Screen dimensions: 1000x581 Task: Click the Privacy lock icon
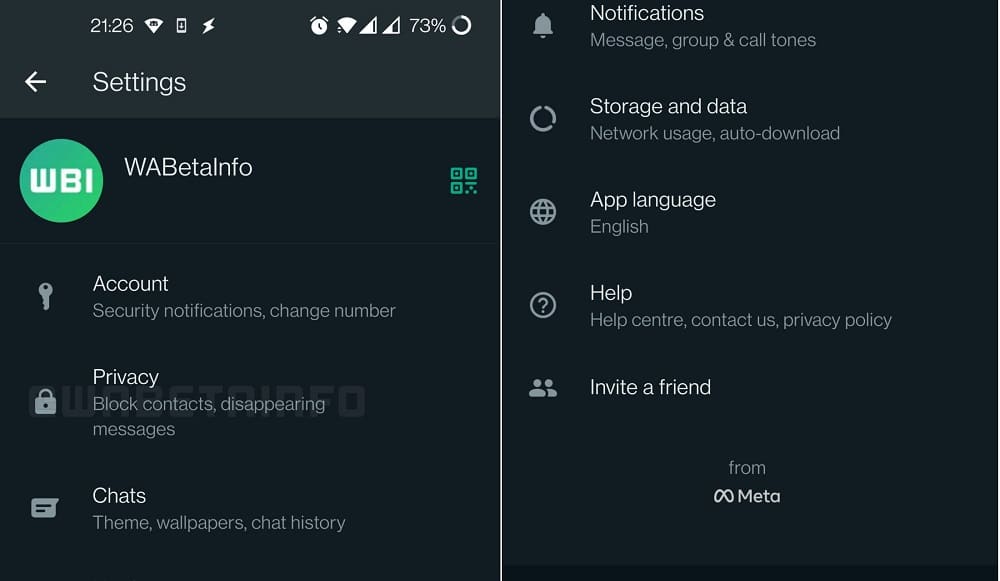45,402
